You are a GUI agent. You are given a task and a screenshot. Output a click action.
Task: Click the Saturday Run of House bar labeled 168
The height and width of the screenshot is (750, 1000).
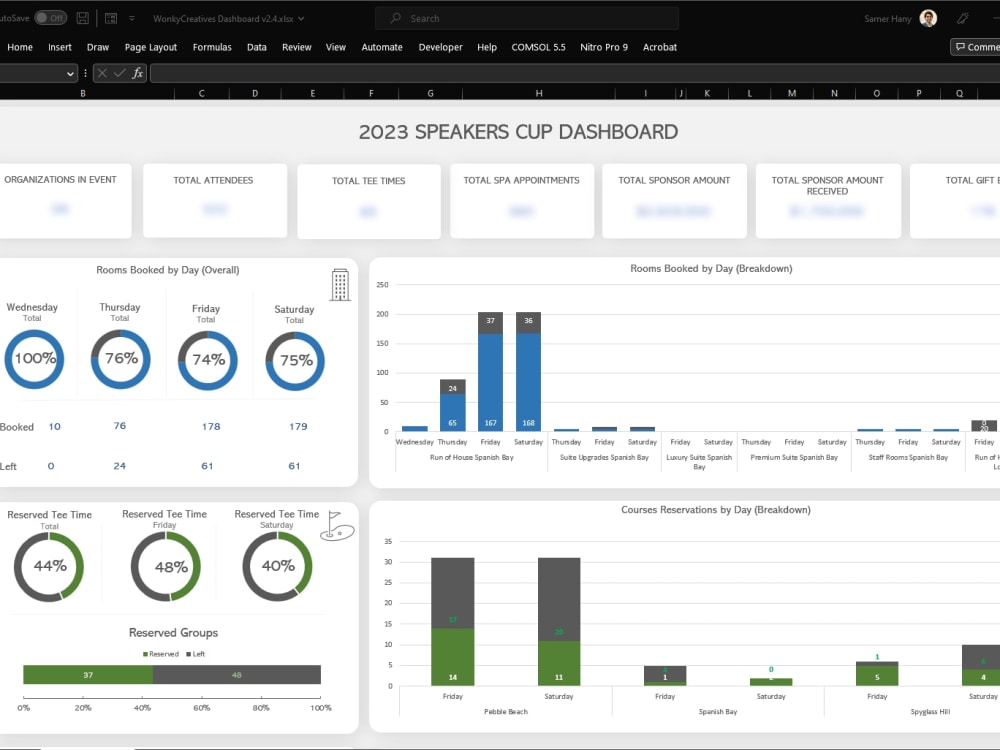[529, 382]
